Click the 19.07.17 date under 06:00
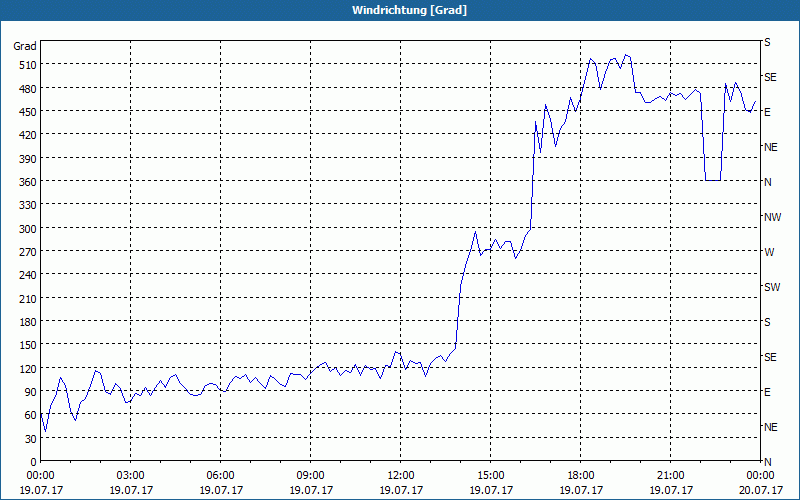This screenshot has width=800, height=500. [220, 490]
